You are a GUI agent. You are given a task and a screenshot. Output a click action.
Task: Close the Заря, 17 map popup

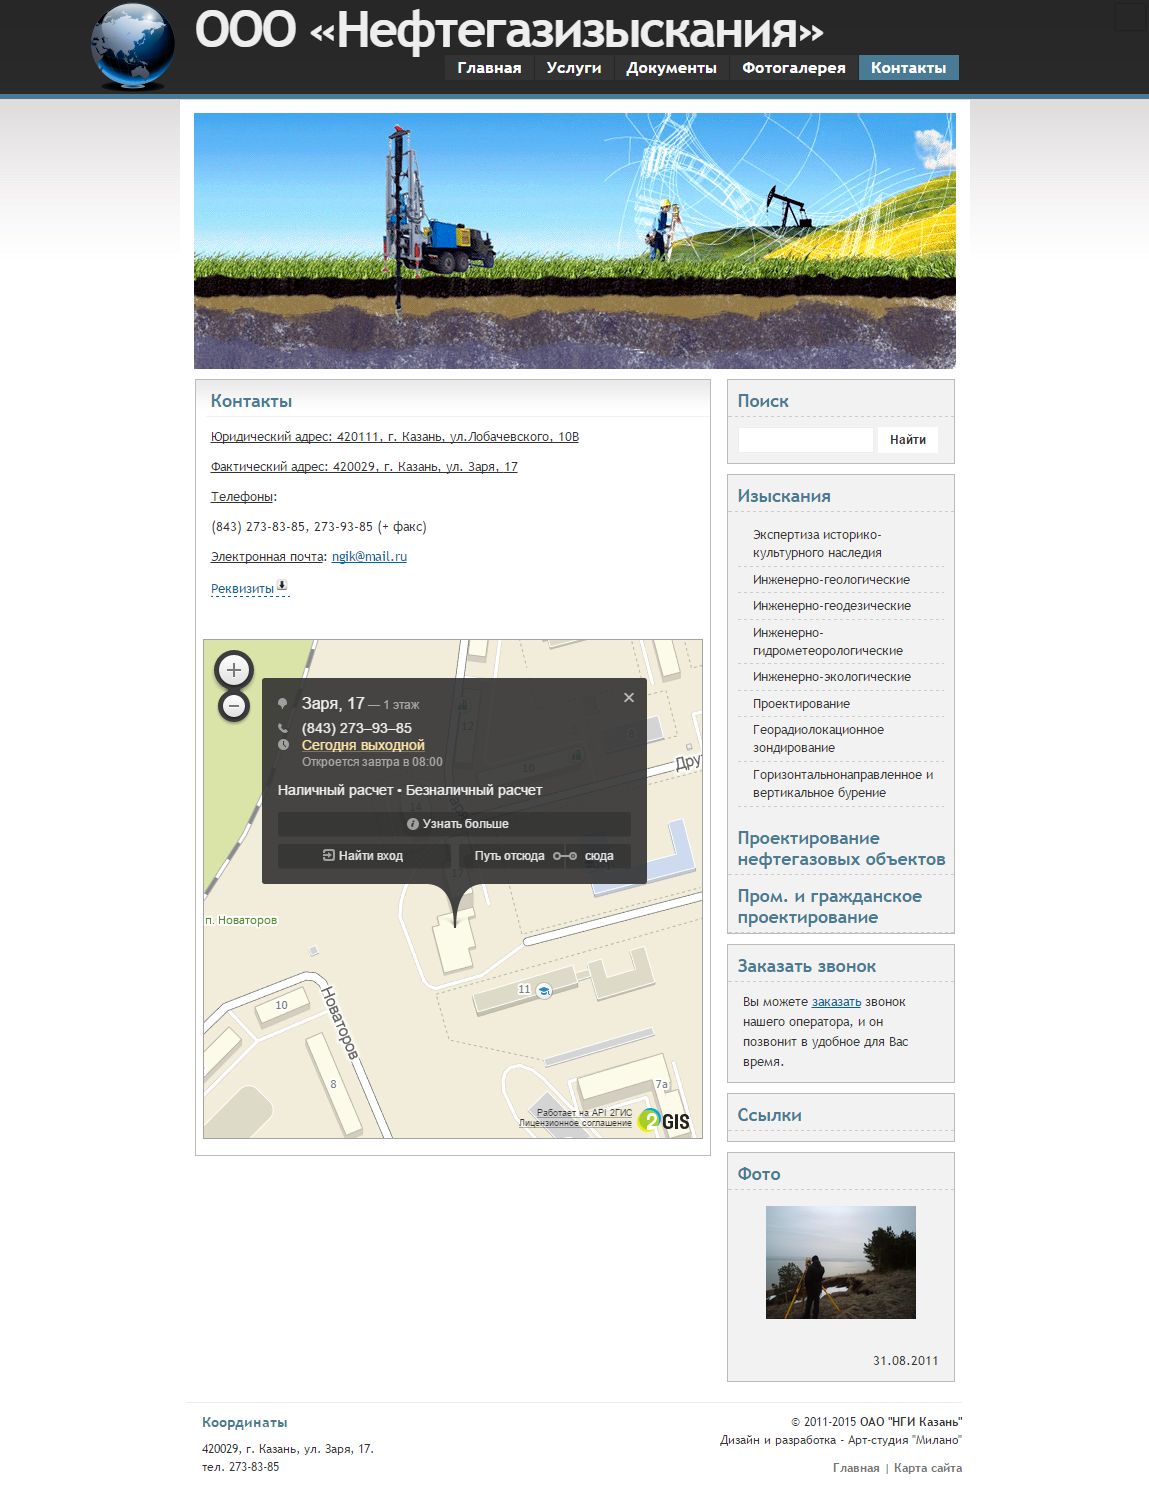(x=629, y=698)
